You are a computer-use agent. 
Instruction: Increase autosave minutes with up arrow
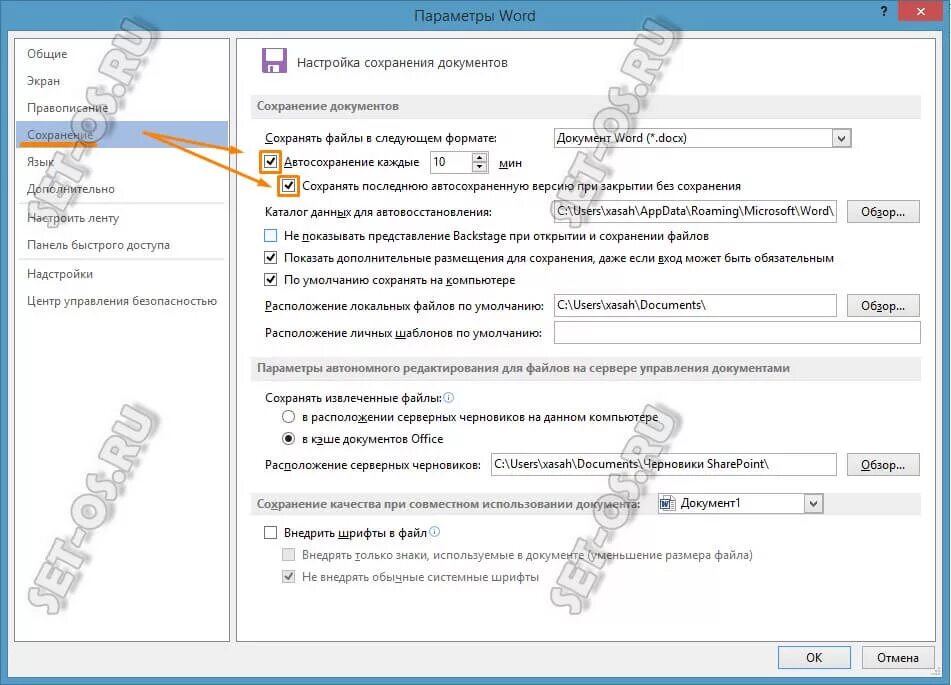(480, 157)
